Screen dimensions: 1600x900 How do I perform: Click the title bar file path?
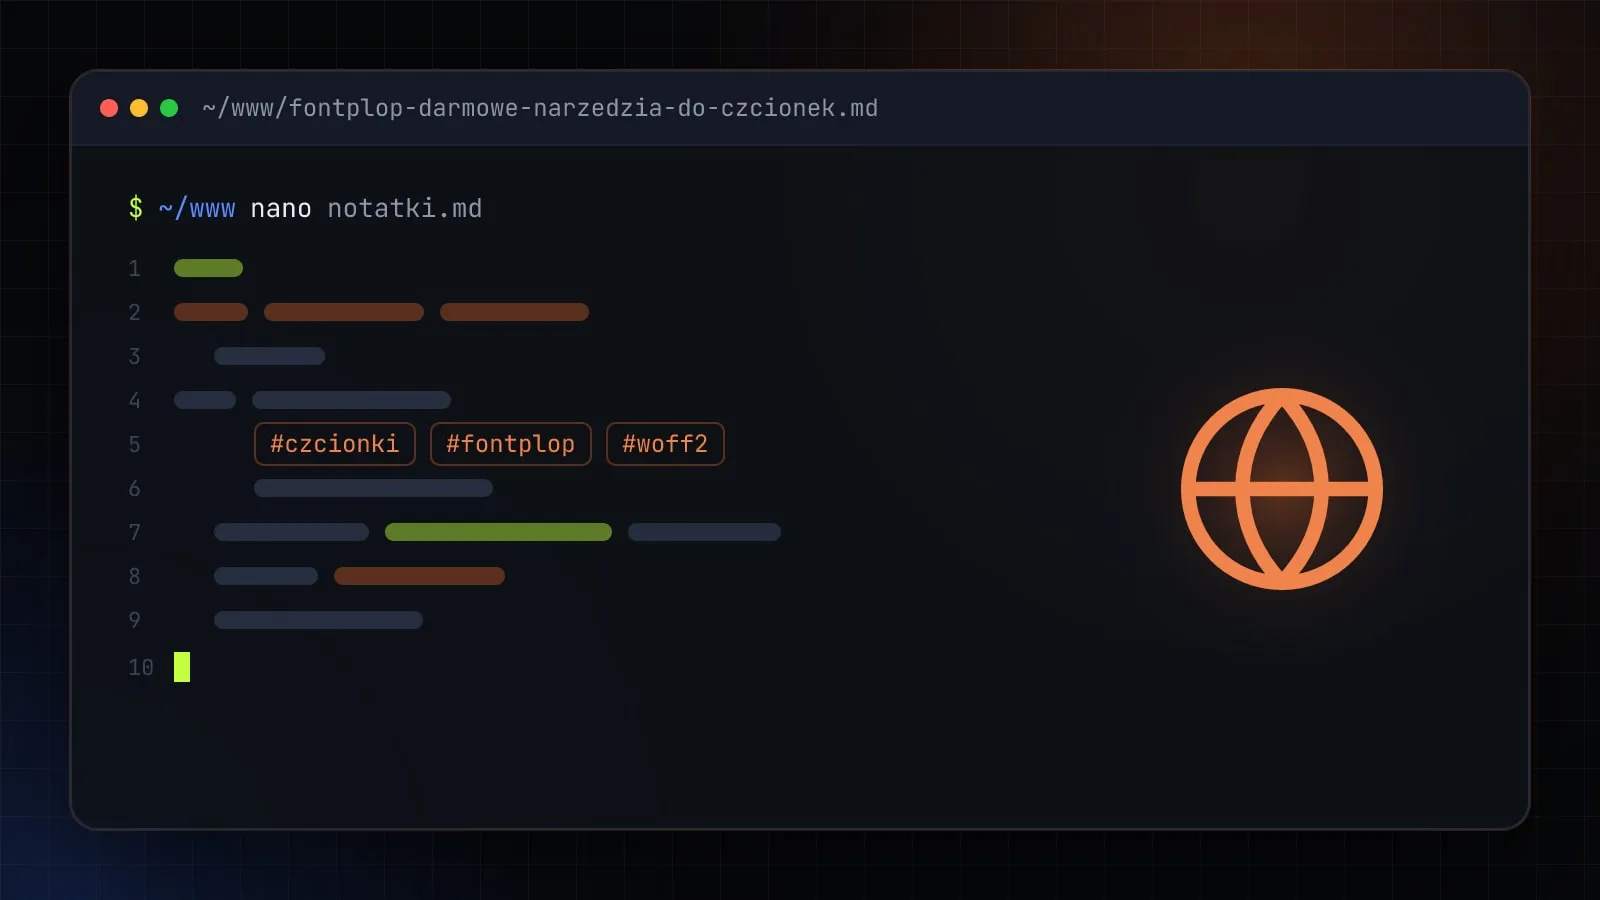[540, 108]
